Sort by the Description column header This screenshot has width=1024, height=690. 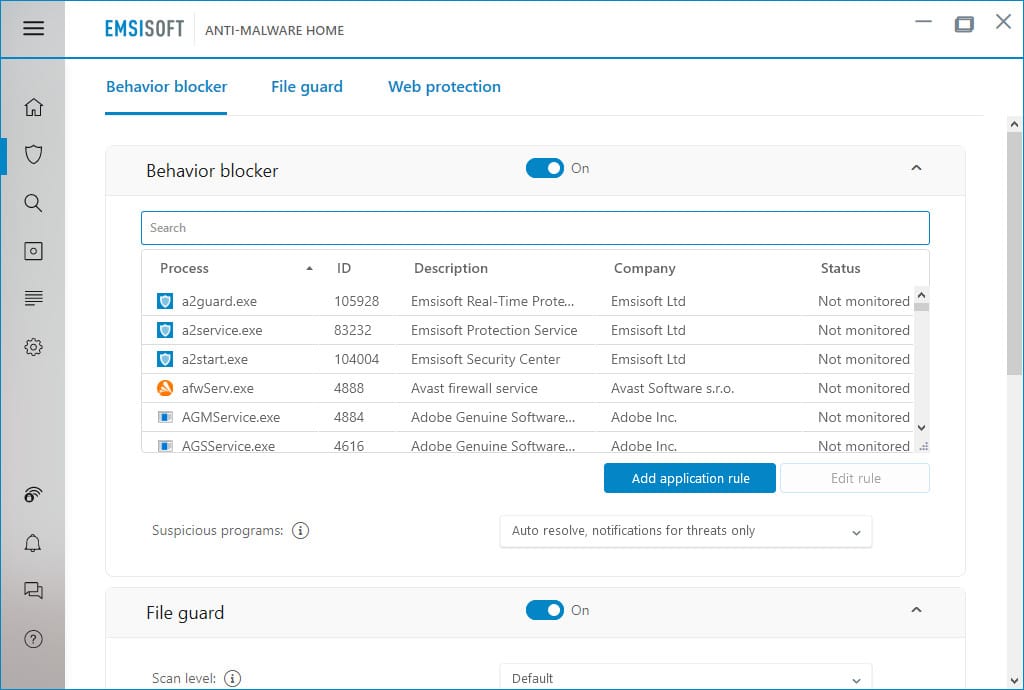point(451,268)
